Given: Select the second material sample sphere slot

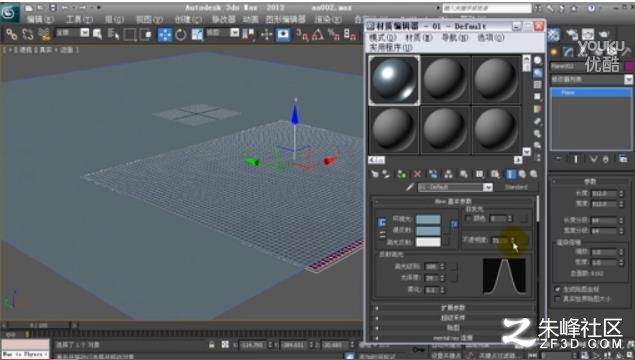Looking at the screenshot, I should (445, 80).
